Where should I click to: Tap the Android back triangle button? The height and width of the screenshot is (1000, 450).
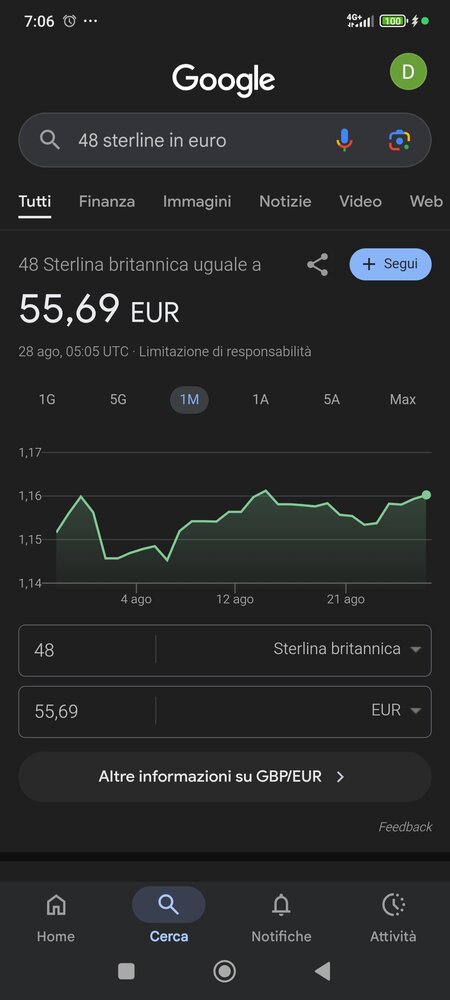(323, 971)
